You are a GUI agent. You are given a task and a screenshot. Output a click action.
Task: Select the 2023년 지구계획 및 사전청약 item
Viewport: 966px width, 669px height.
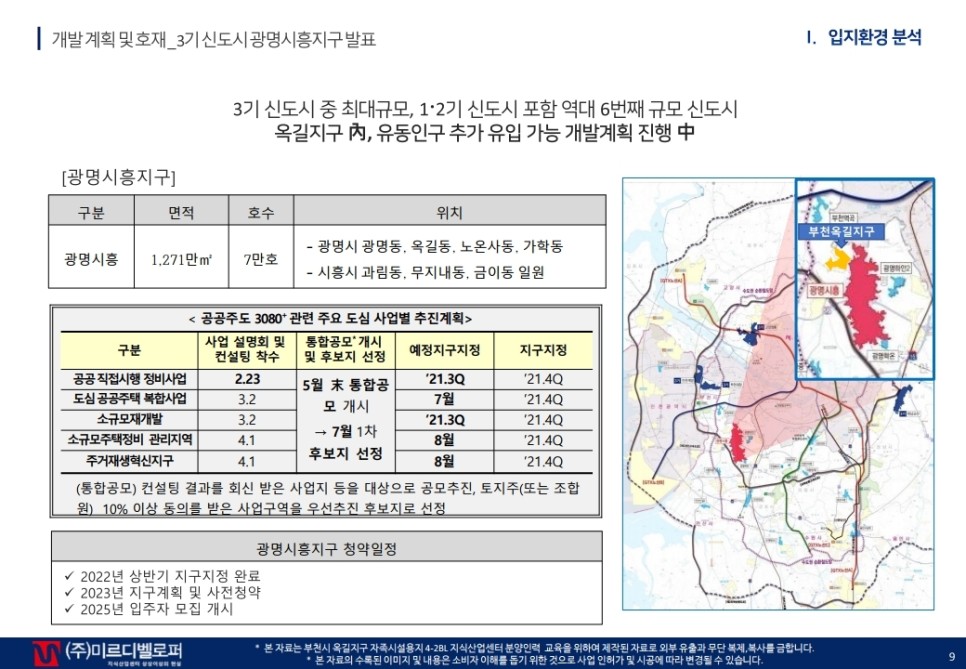[163, 593]
